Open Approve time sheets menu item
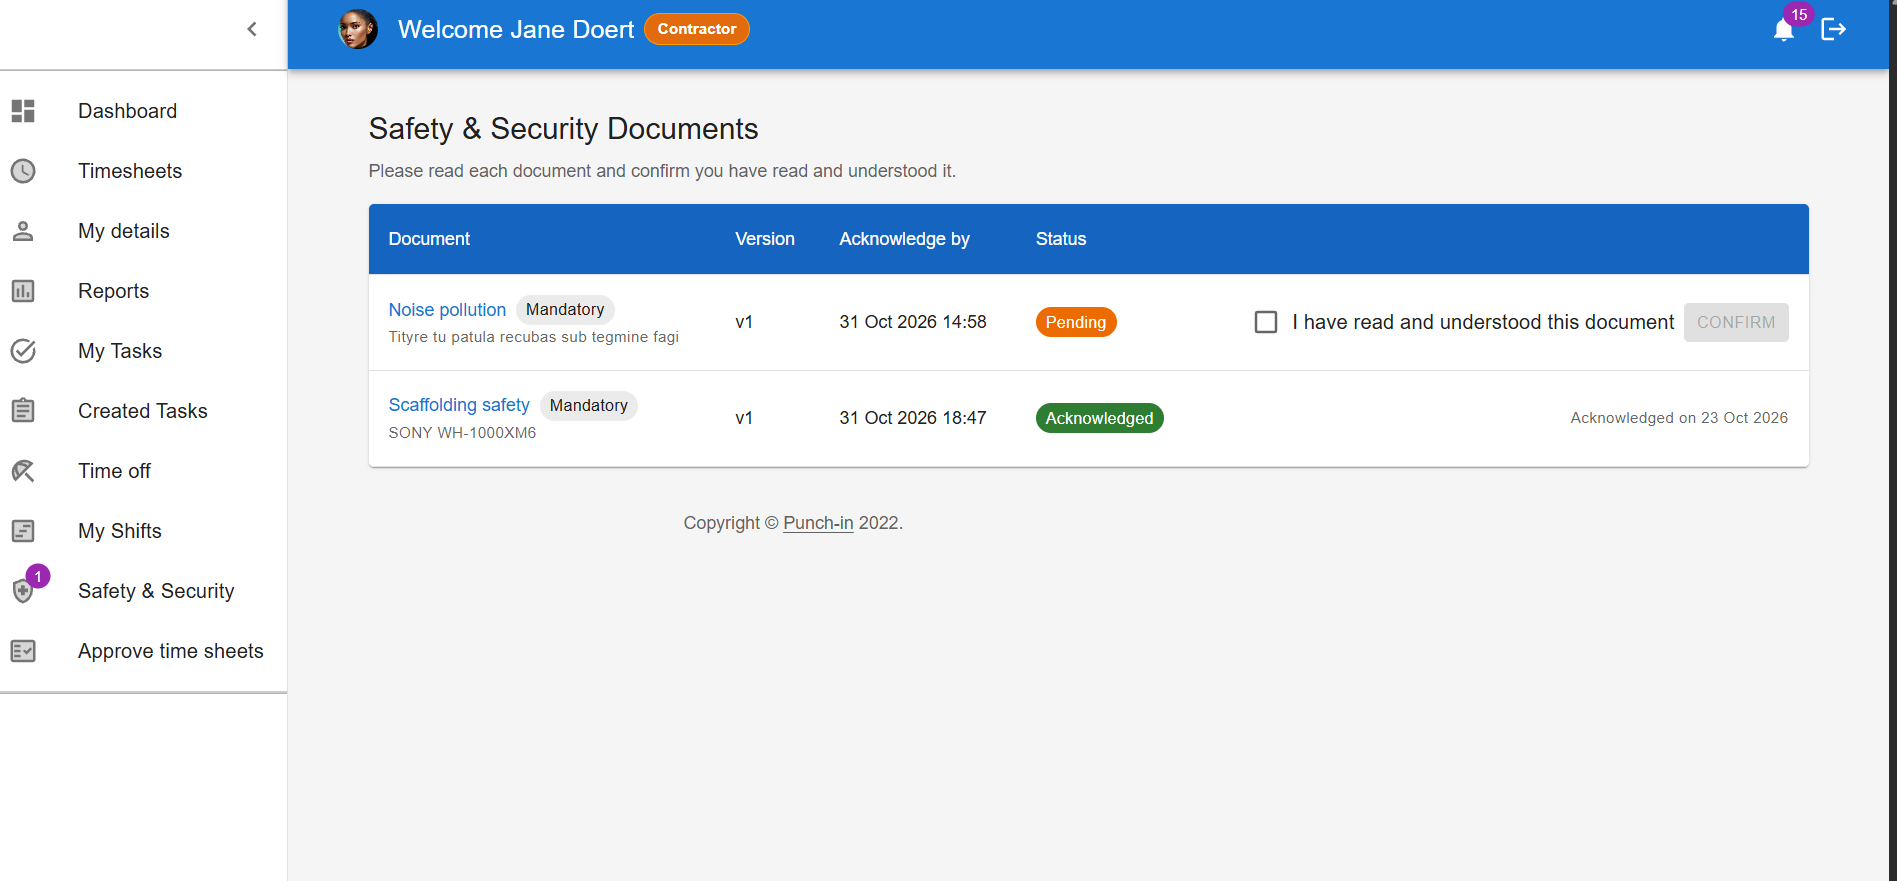 pyautogui.click(x=143, y=651)
